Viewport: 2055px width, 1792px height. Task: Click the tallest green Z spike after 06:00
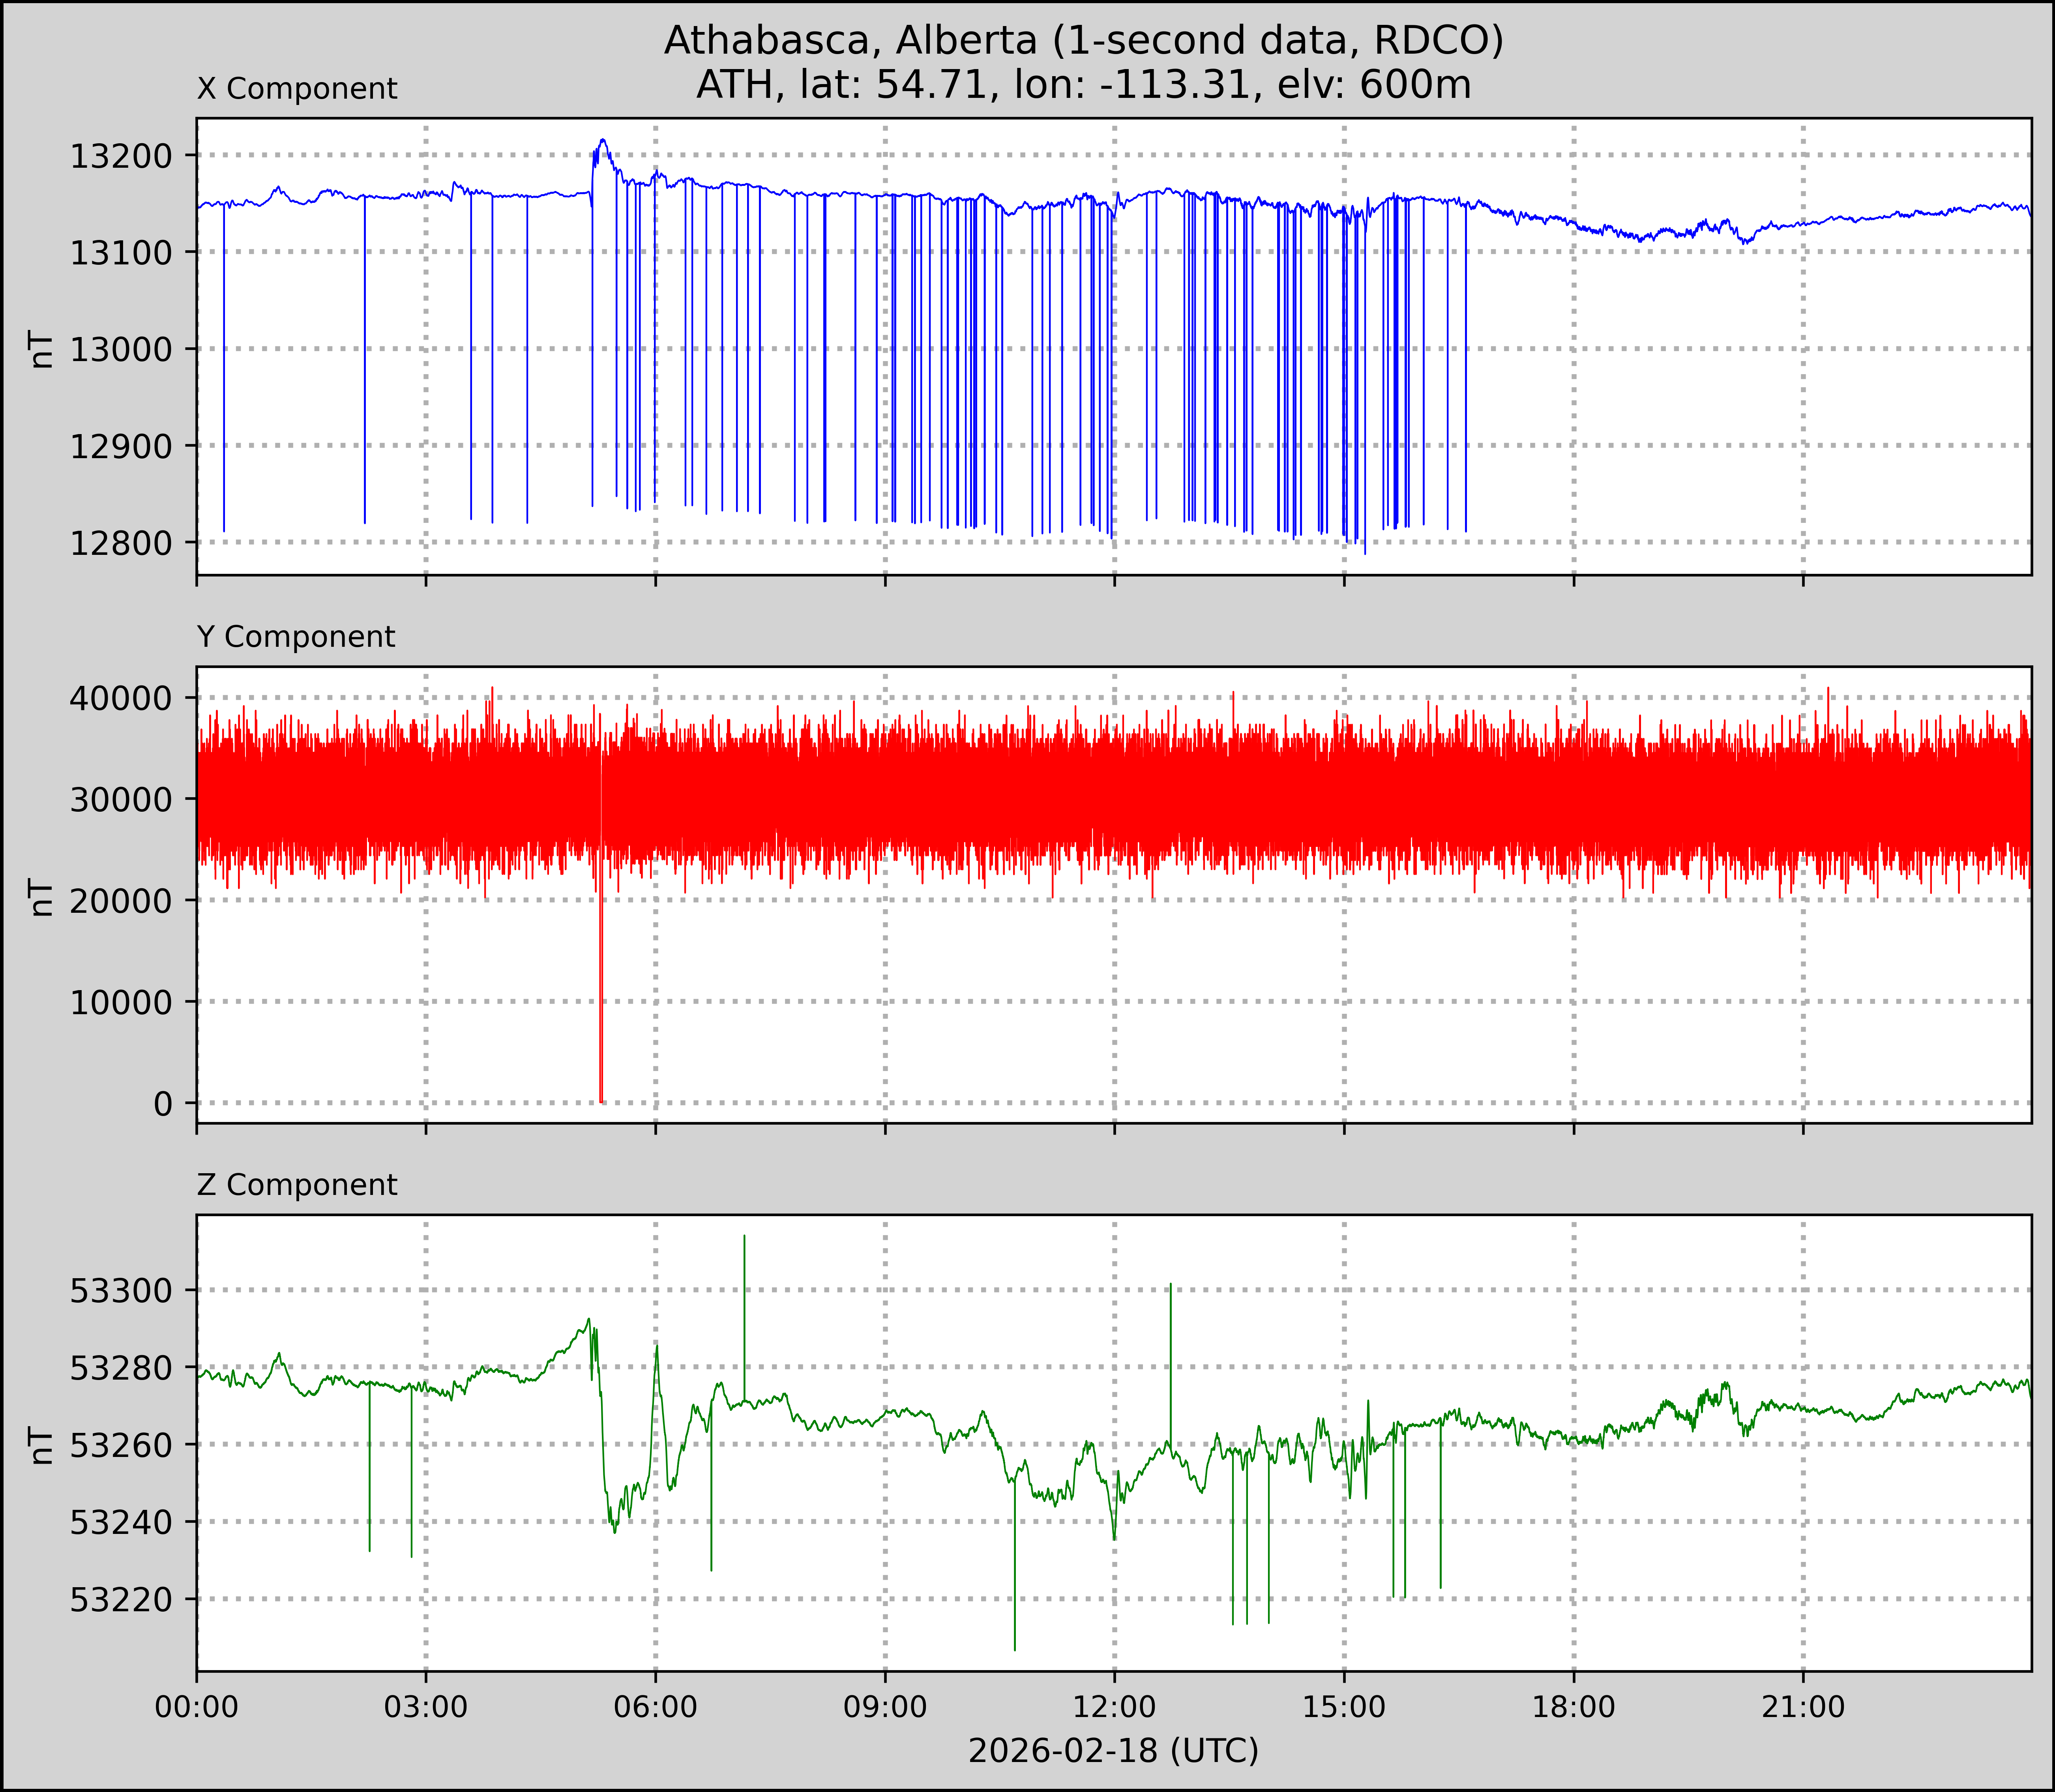pyautogui.click(x=744, y=1300)
